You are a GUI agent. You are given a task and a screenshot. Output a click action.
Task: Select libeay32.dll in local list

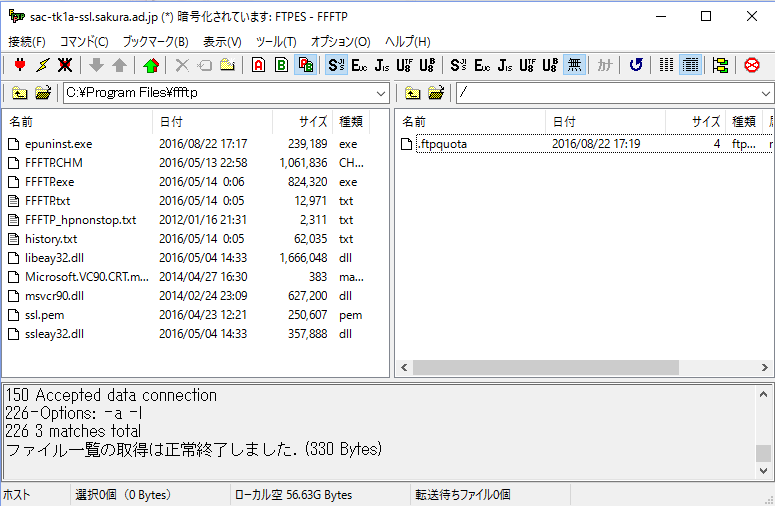[x=54, y=258]
